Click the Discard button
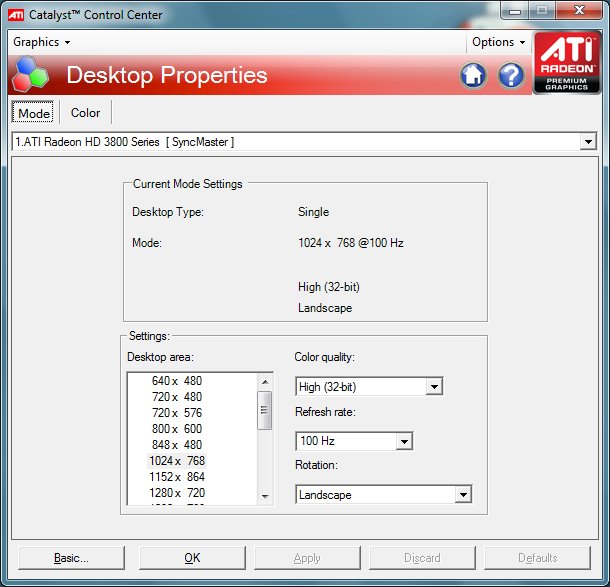The height and width of the screenshot is (587, 610). point(422,558)
